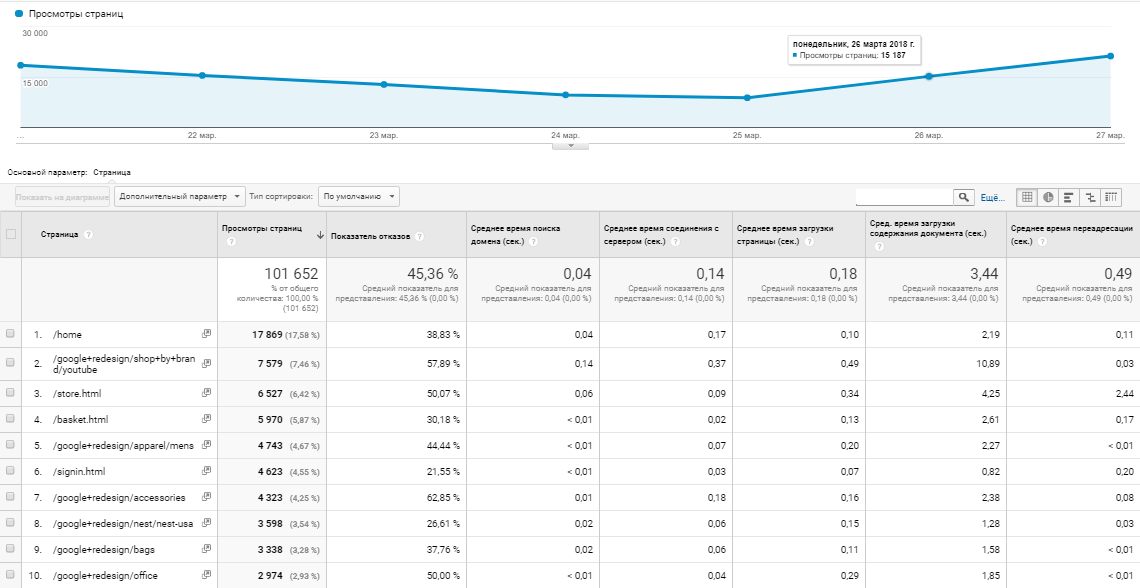This screenshot has height=588, width=1140.
Task: Expand the По умолчанию sort type dropdown
Action: (x=359, y=197)
